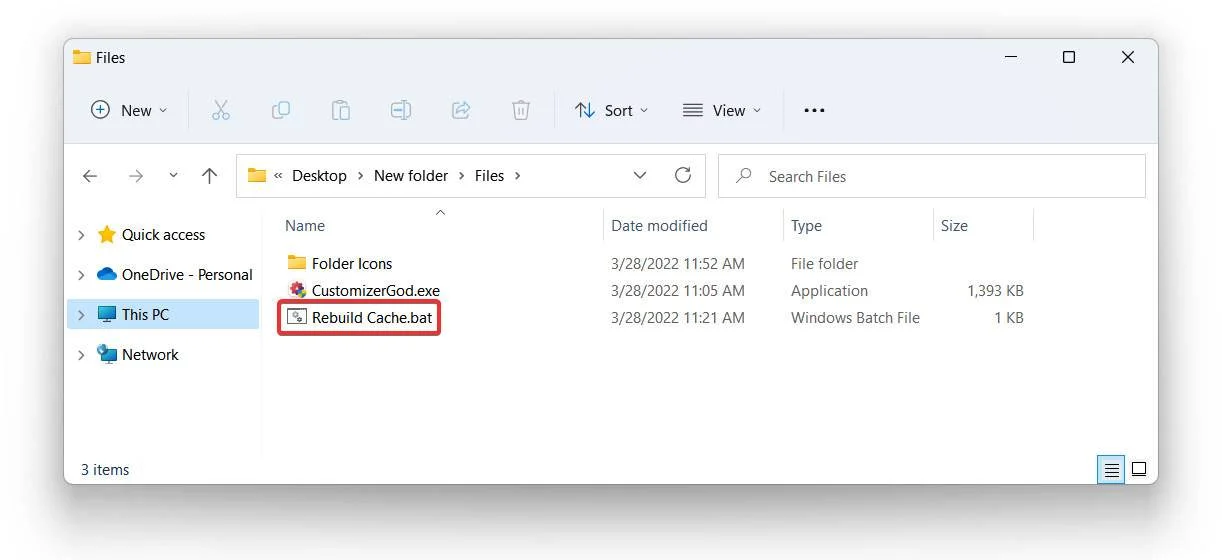Open the New dropdown menu
The height and width of the screenshot is (560, 1222).
click(x=129, y=110)
